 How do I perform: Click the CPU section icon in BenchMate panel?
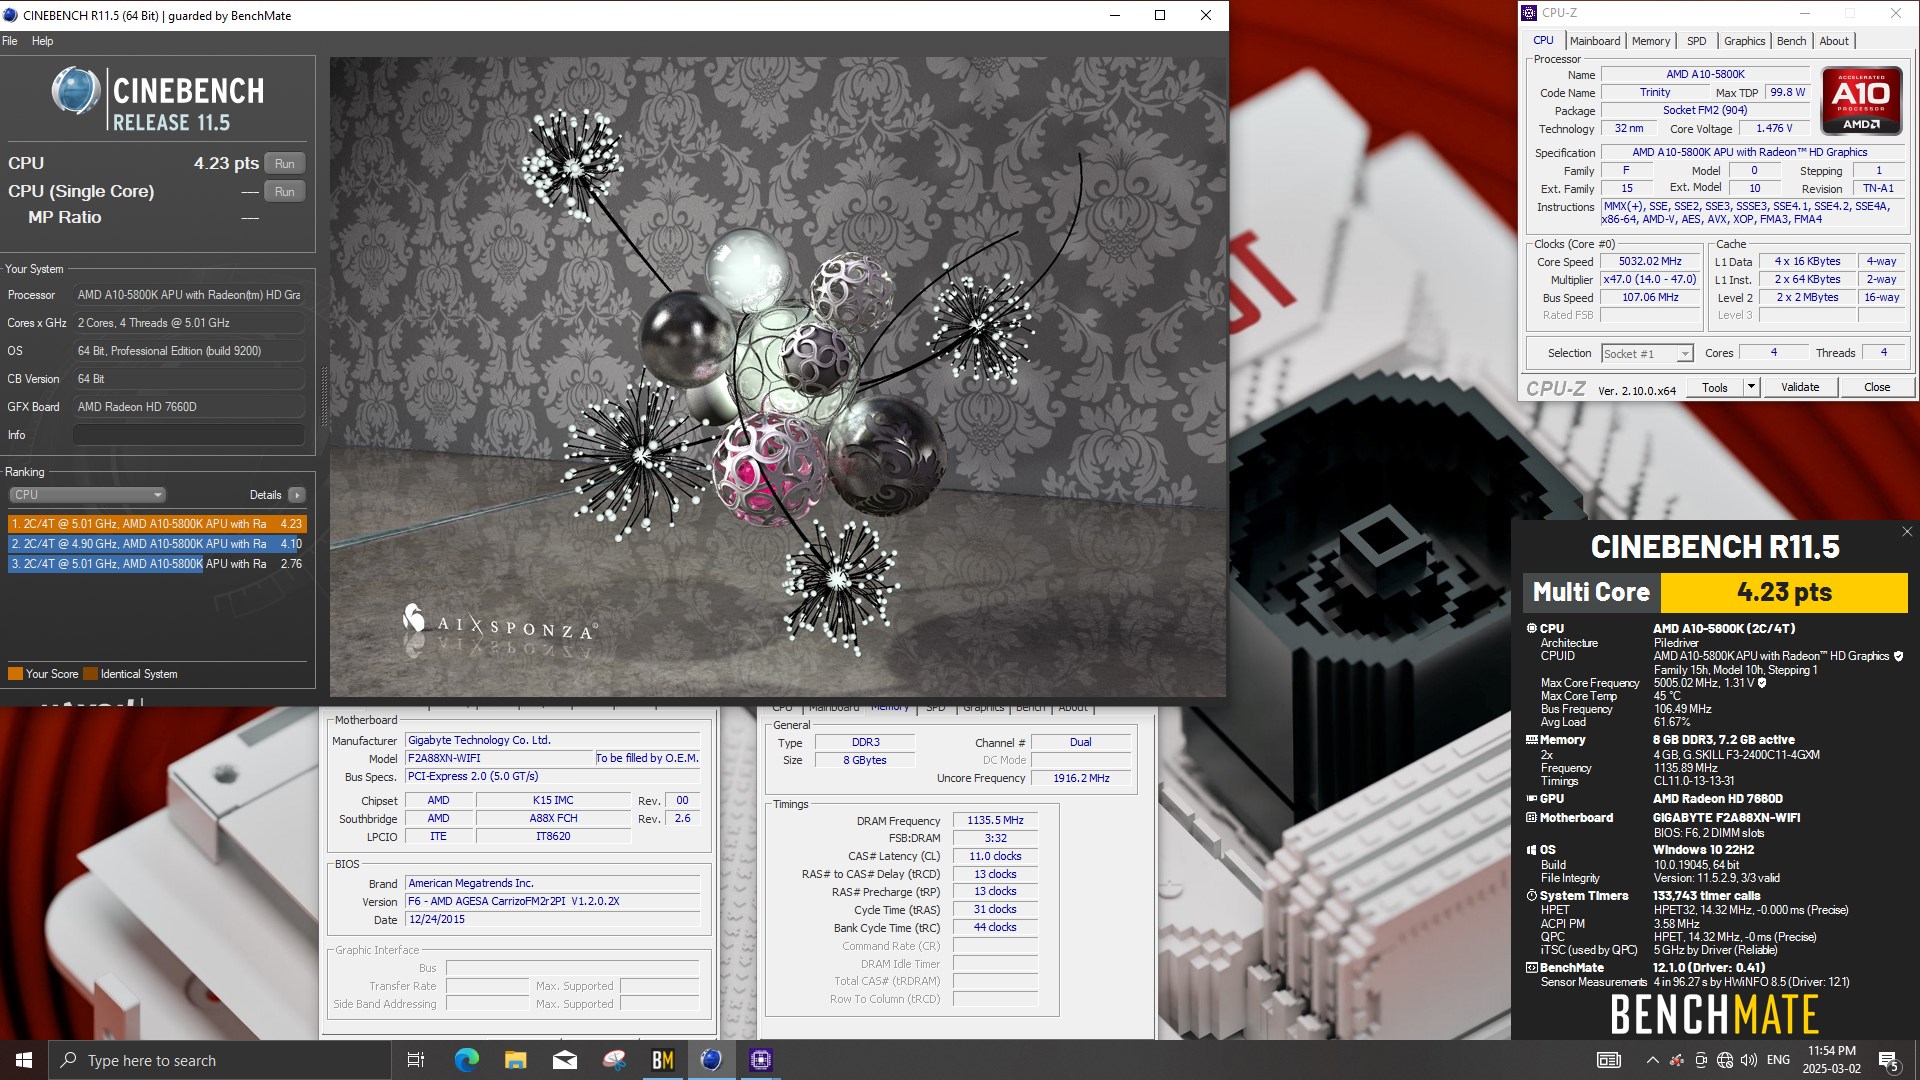click(1531, 629)
